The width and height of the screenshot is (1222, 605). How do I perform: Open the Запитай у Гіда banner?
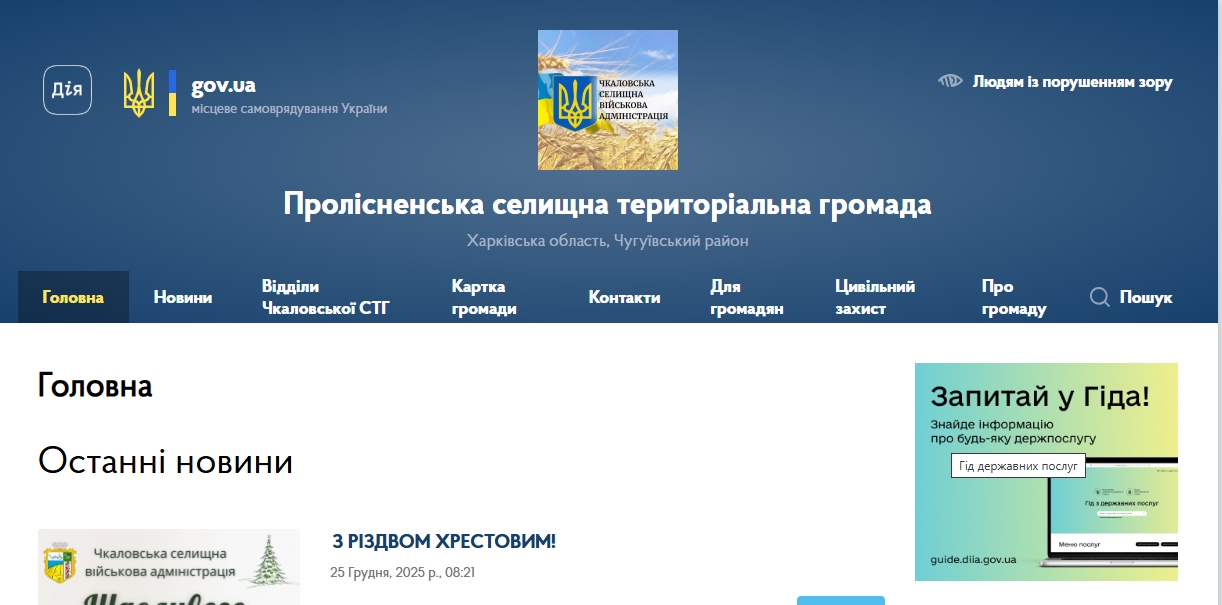[x=1046, y=471]
